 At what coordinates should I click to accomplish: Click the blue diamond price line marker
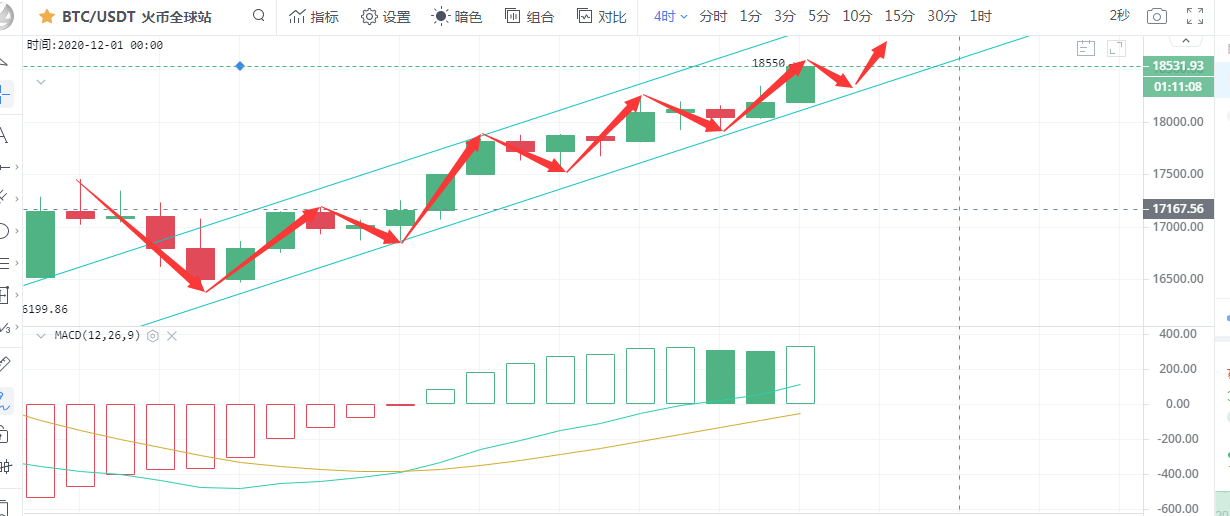240,66
